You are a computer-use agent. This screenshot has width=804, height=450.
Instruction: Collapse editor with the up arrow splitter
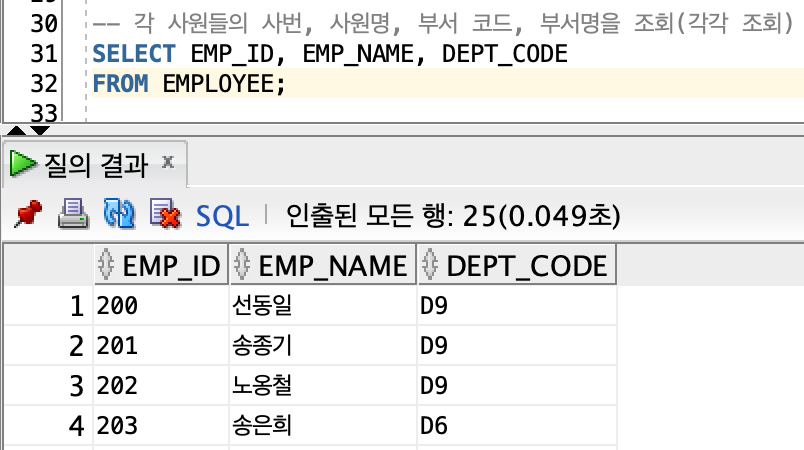pos(16,131)
